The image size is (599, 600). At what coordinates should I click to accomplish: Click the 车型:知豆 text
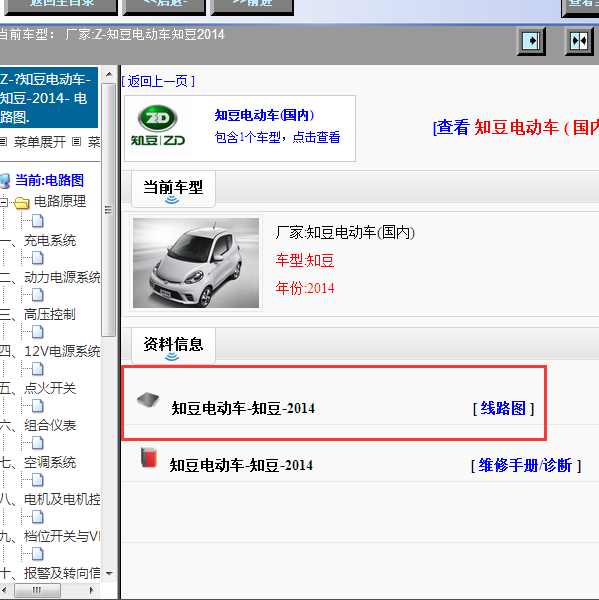point(305,260)
